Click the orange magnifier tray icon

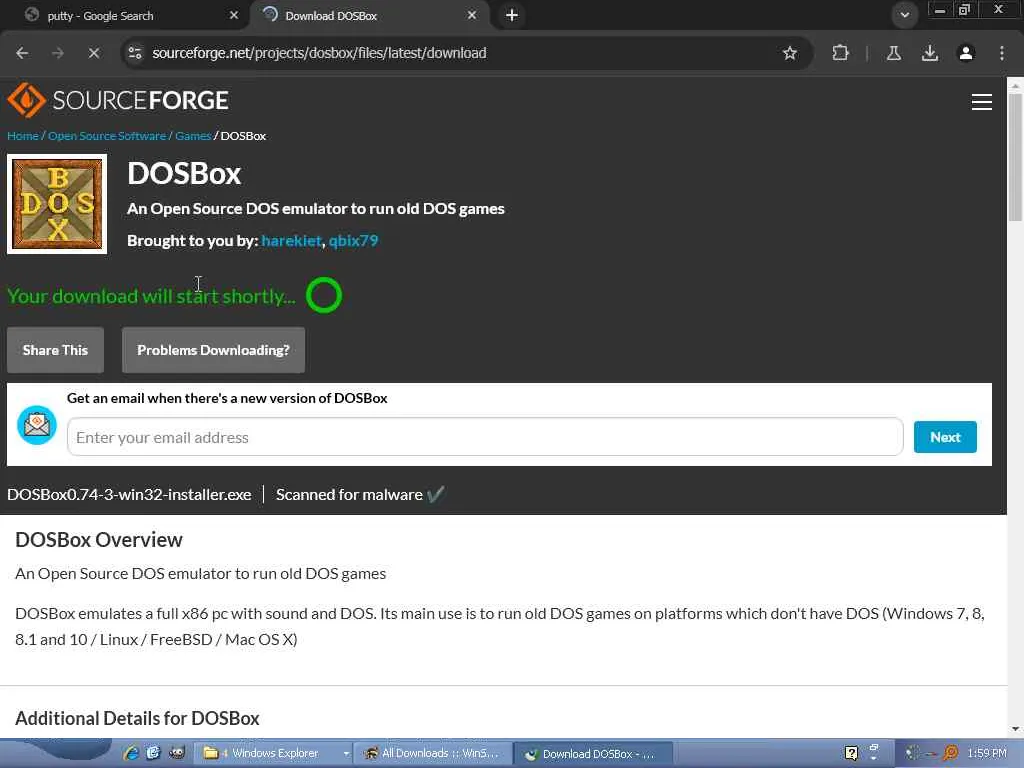pos(950,753)
